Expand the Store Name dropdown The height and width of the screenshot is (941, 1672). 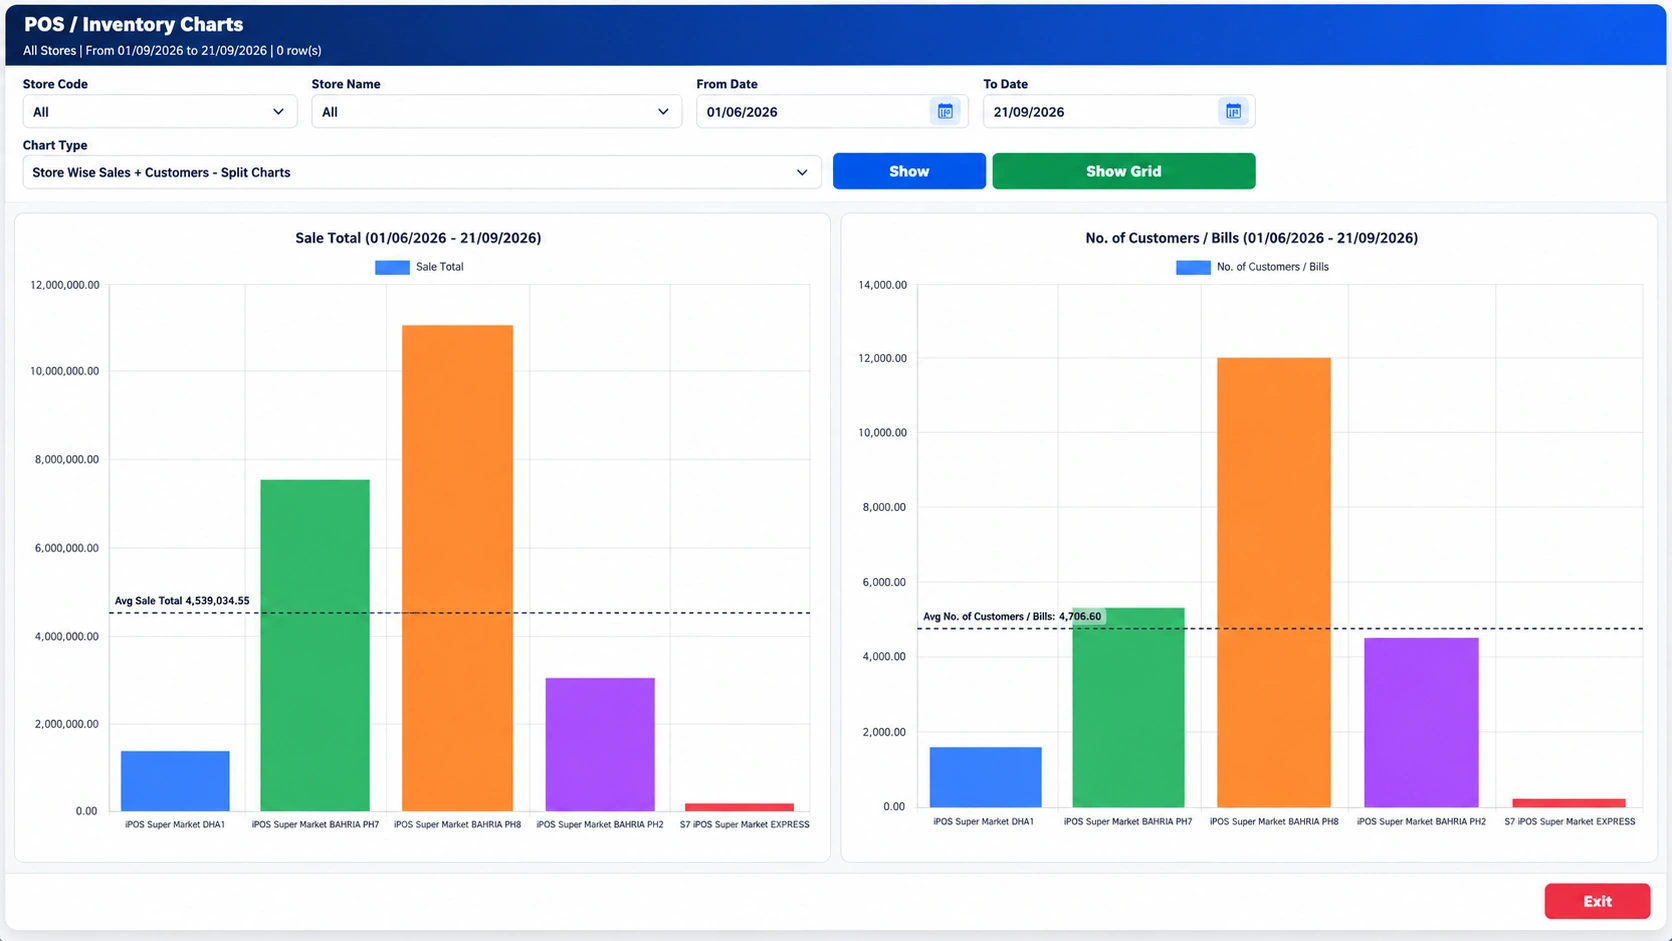coord(496,111)
